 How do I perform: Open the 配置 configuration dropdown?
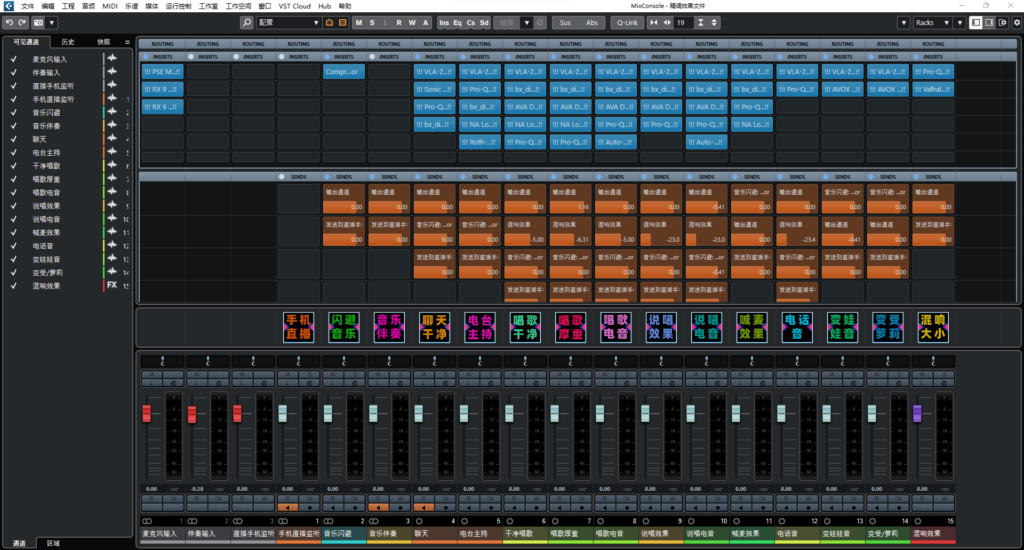click(288, 22)
